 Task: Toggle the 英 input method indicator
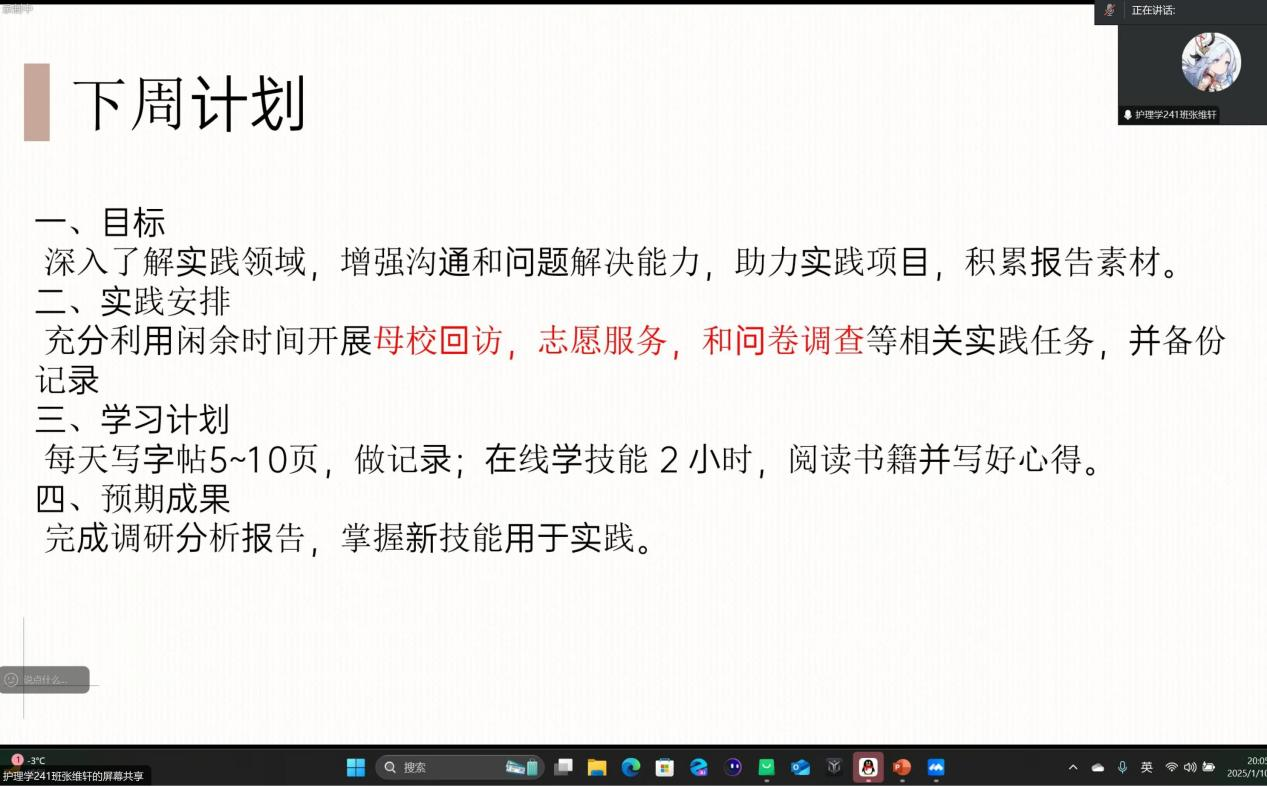1146,767
